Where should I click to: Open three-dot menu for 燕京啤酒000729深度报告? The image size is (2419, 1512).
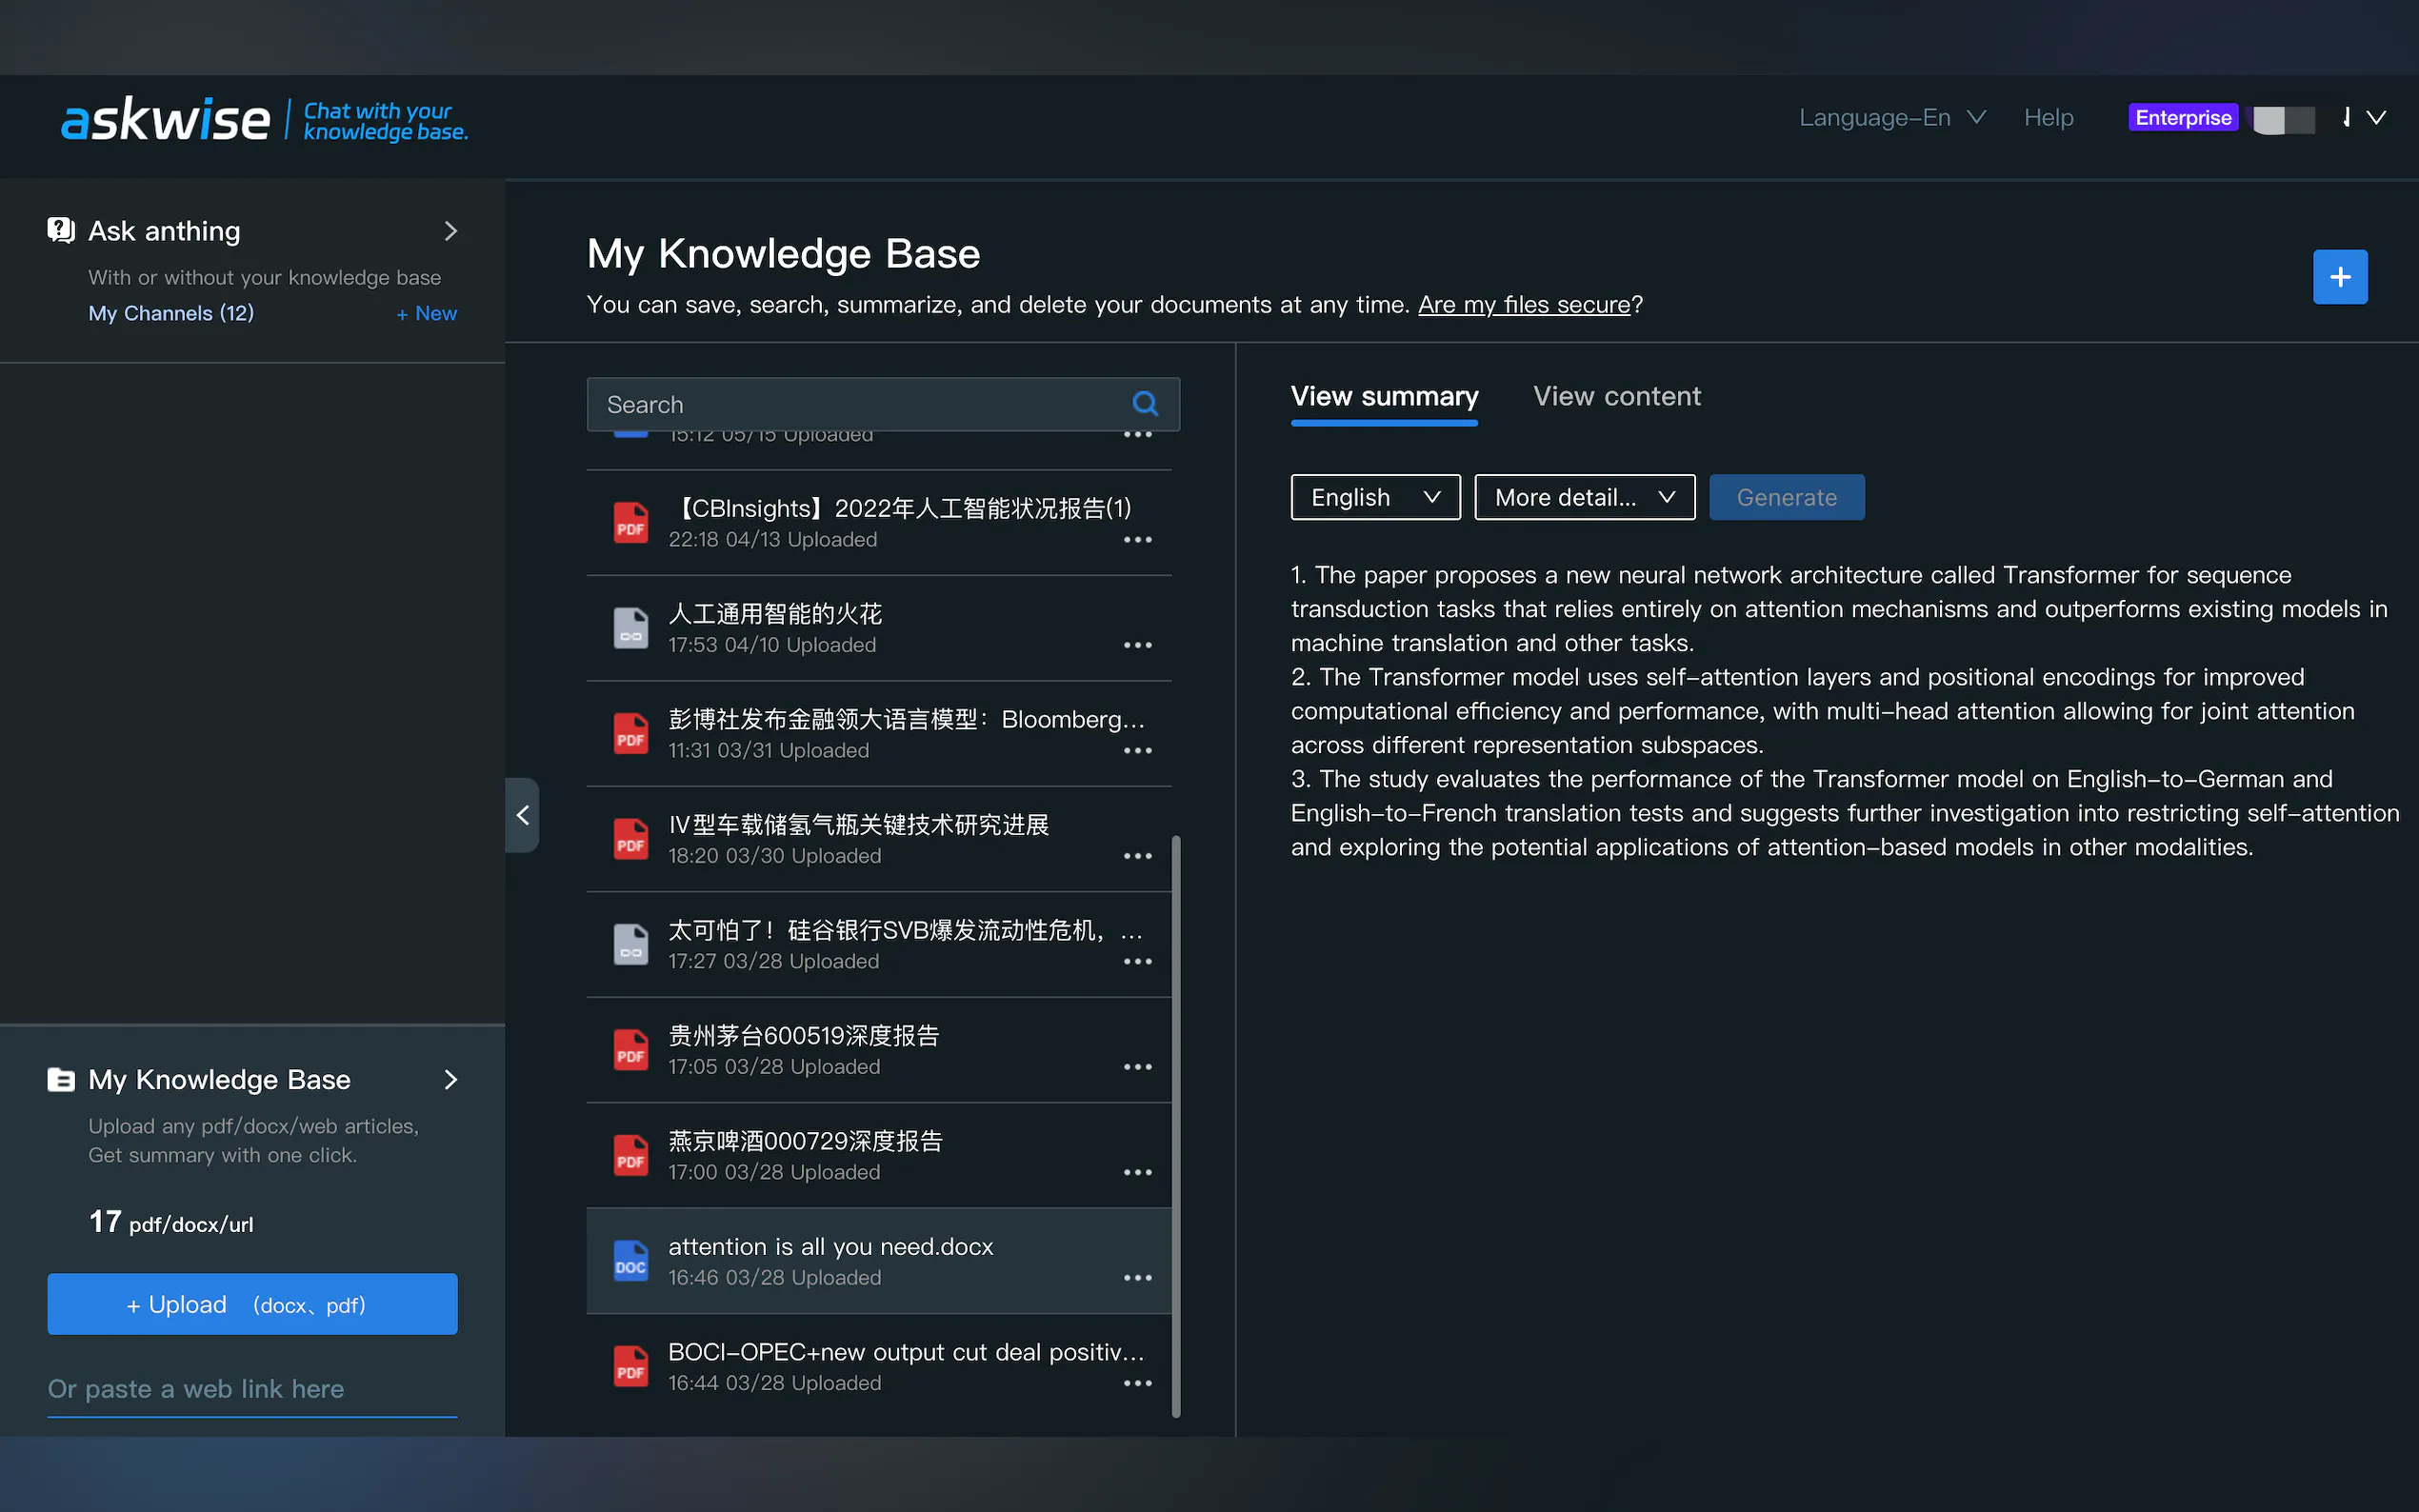[1137, 1172]
